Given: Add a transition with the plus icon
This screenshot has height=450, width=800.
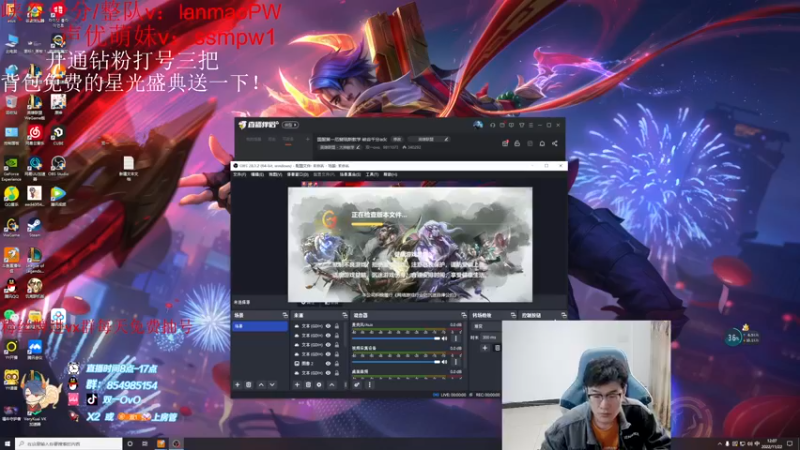Looking at the screenshot, I should click(485, 348).
